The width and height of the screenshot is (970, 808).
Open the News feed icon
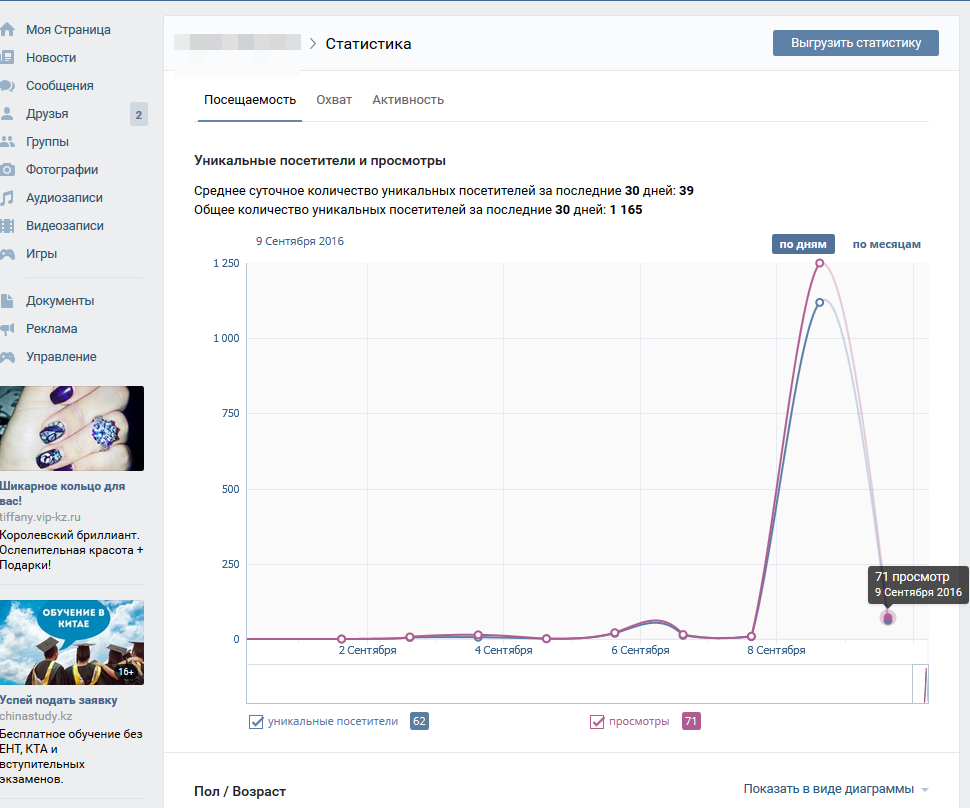(7, 58)
